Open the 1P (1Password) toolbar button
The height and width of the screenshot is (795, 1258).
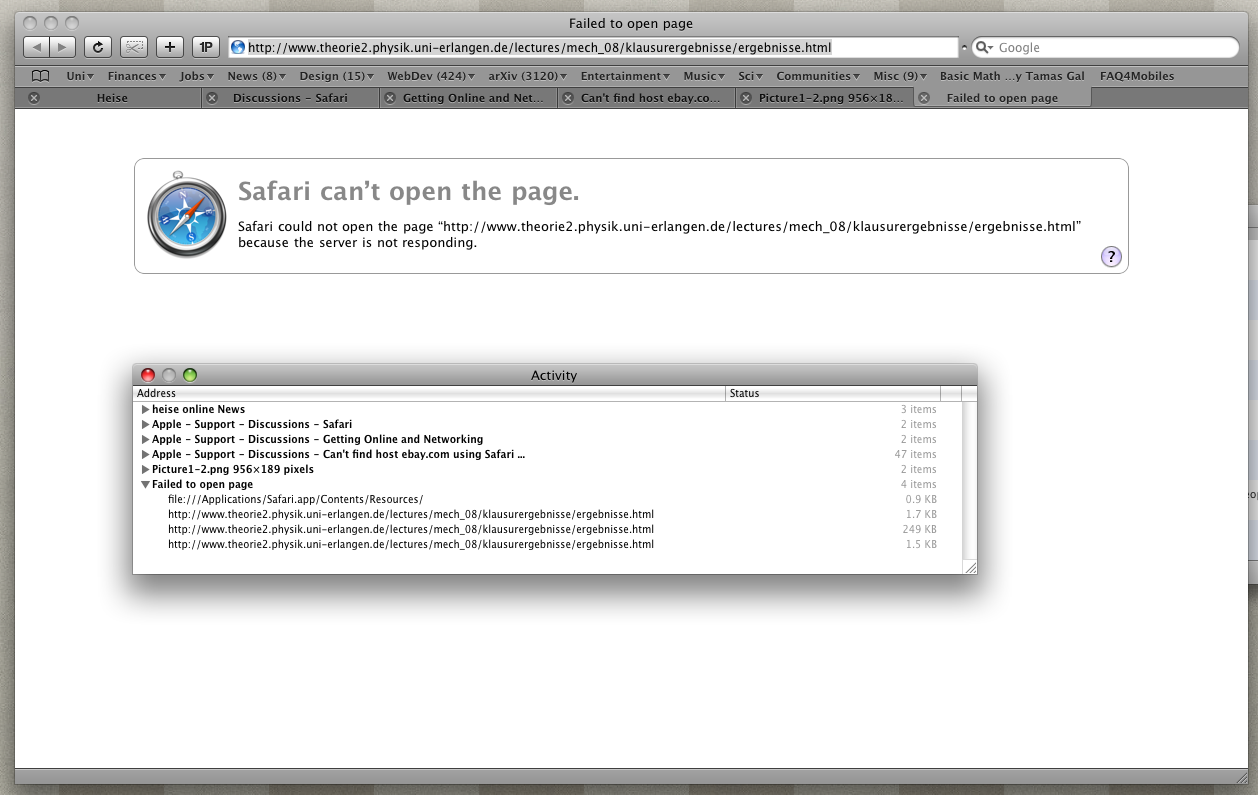[x=205, y=47]
